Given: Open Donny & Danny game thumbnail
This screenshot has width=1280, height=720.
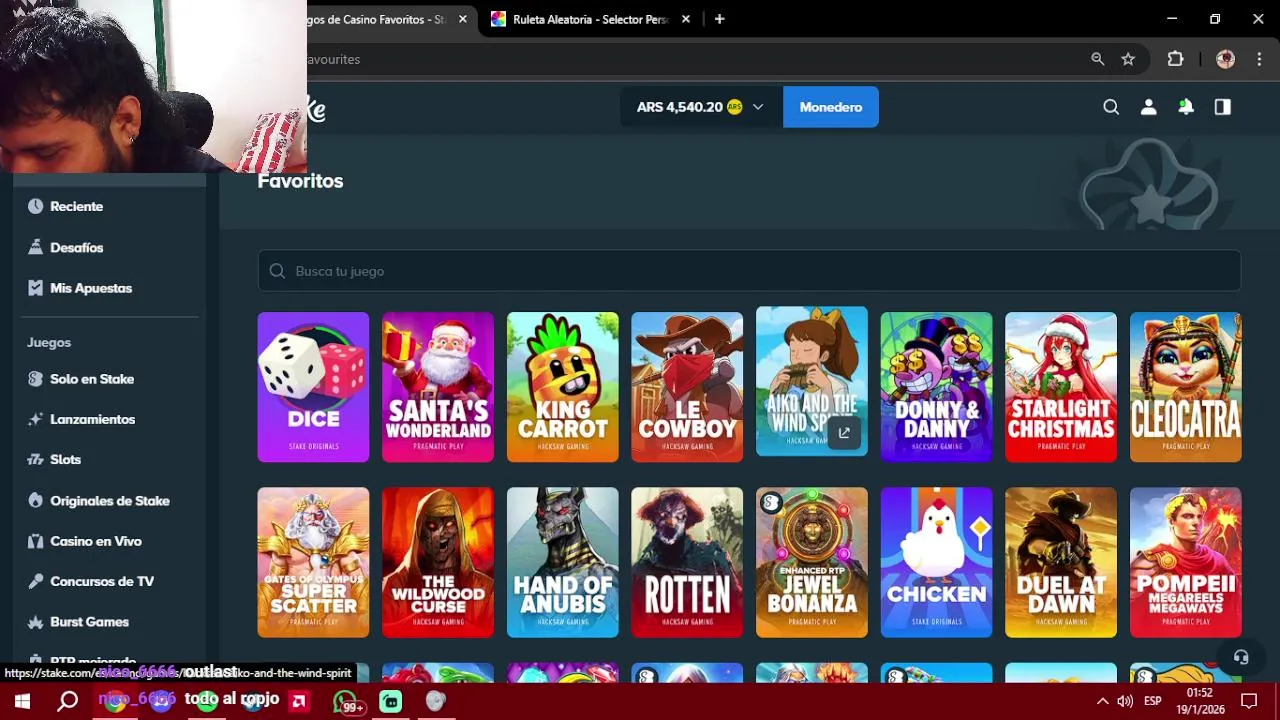Looking at the screenshot, I should coord(936,387).
